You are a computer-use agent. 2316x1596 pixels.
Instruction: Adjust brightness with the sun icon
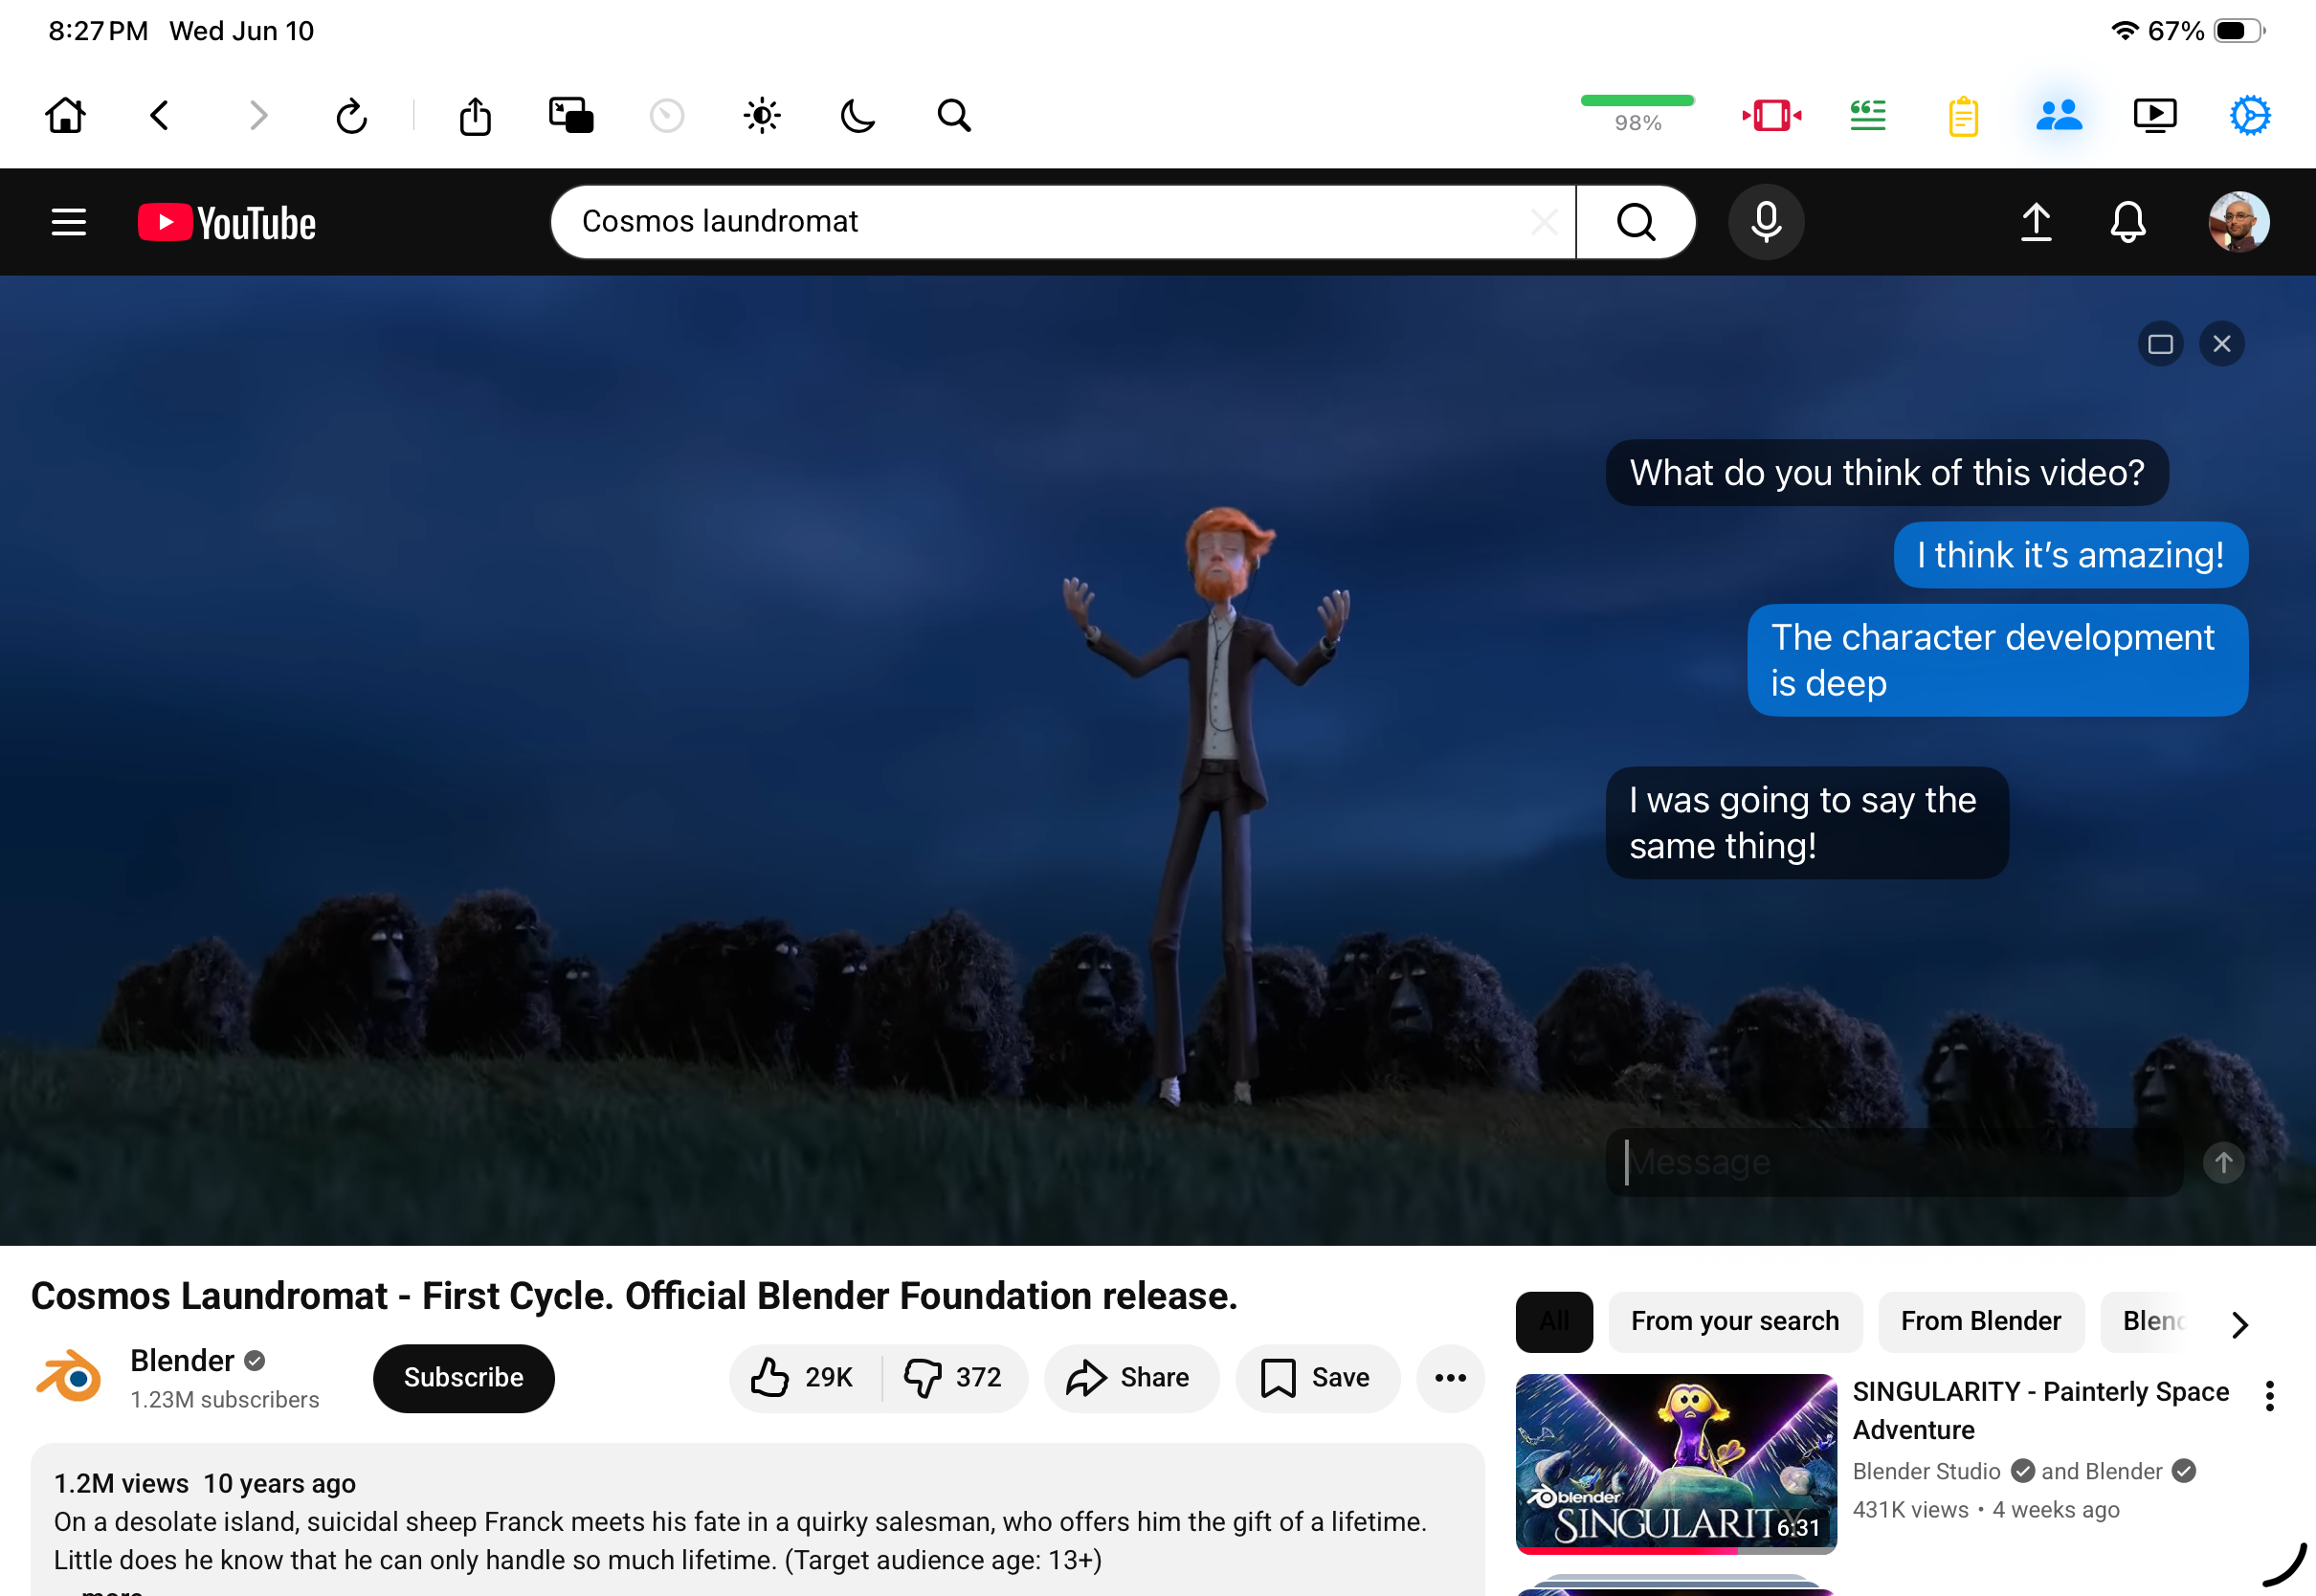(x=762, y=116)
